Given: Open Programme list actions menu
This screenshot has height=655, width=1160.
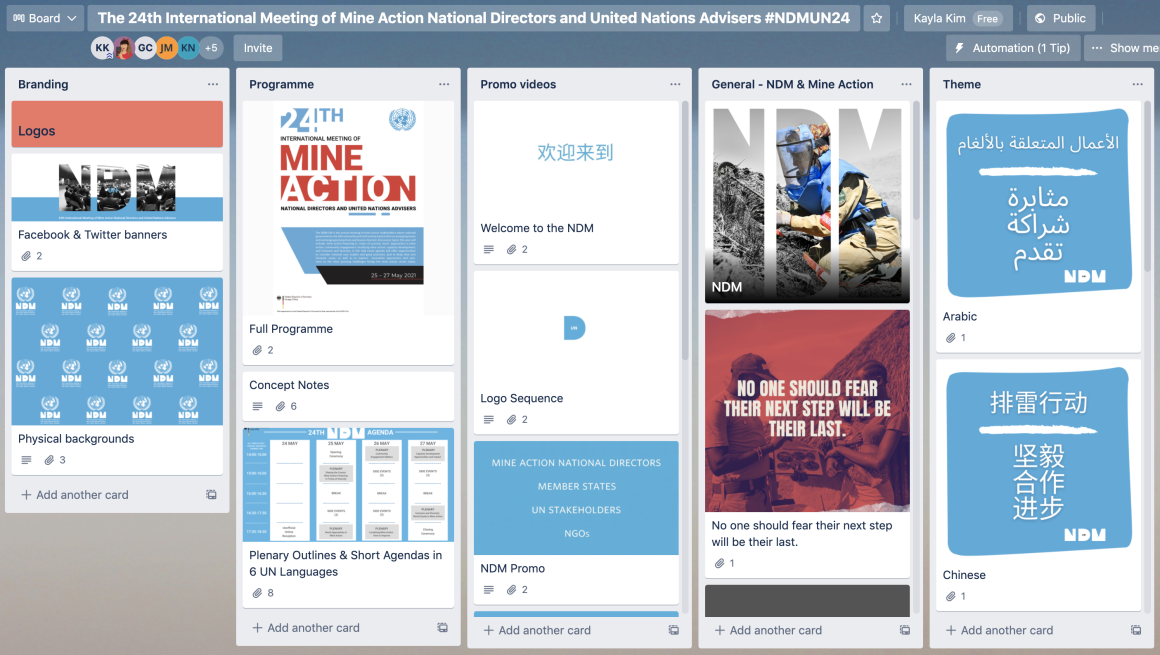Looking at the screenshot, I should (444, 85).
